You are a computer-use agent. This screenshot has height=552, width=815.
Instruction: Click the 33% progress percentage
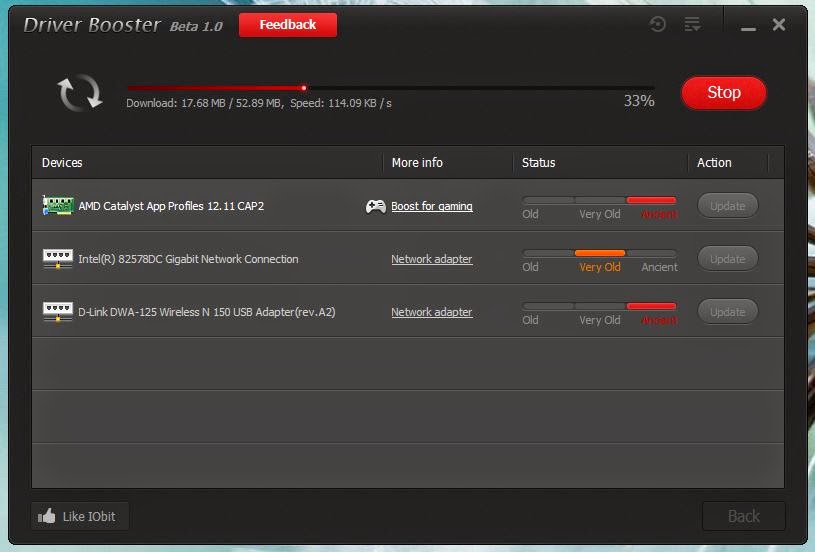[639, 101]
